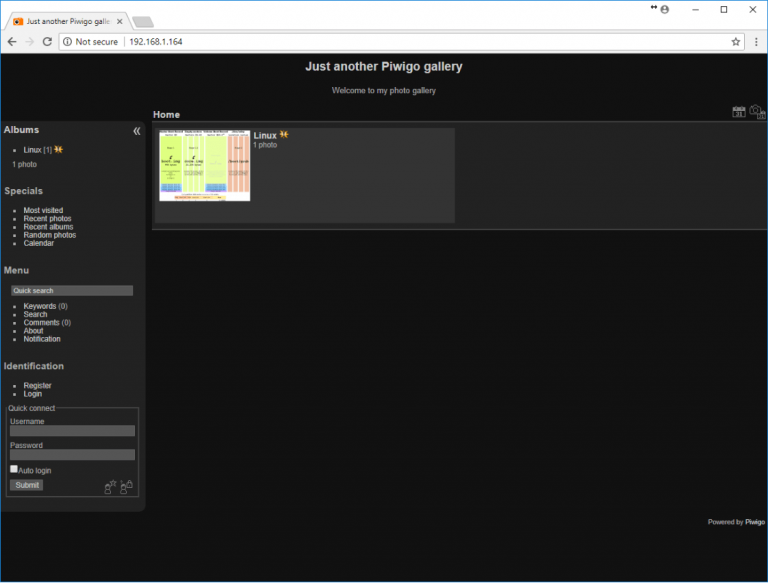
Task: Open the posted-date calendar view icon
Action: click(x=739, y=112)
